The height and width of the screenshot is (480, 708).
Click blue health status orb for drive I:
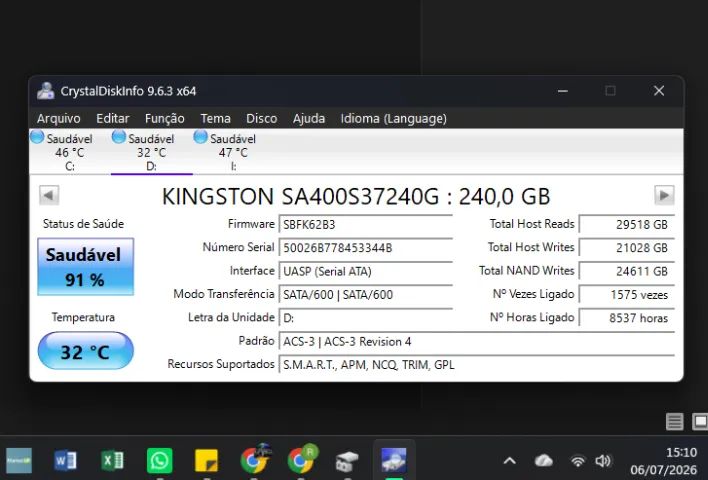[200, 137]
